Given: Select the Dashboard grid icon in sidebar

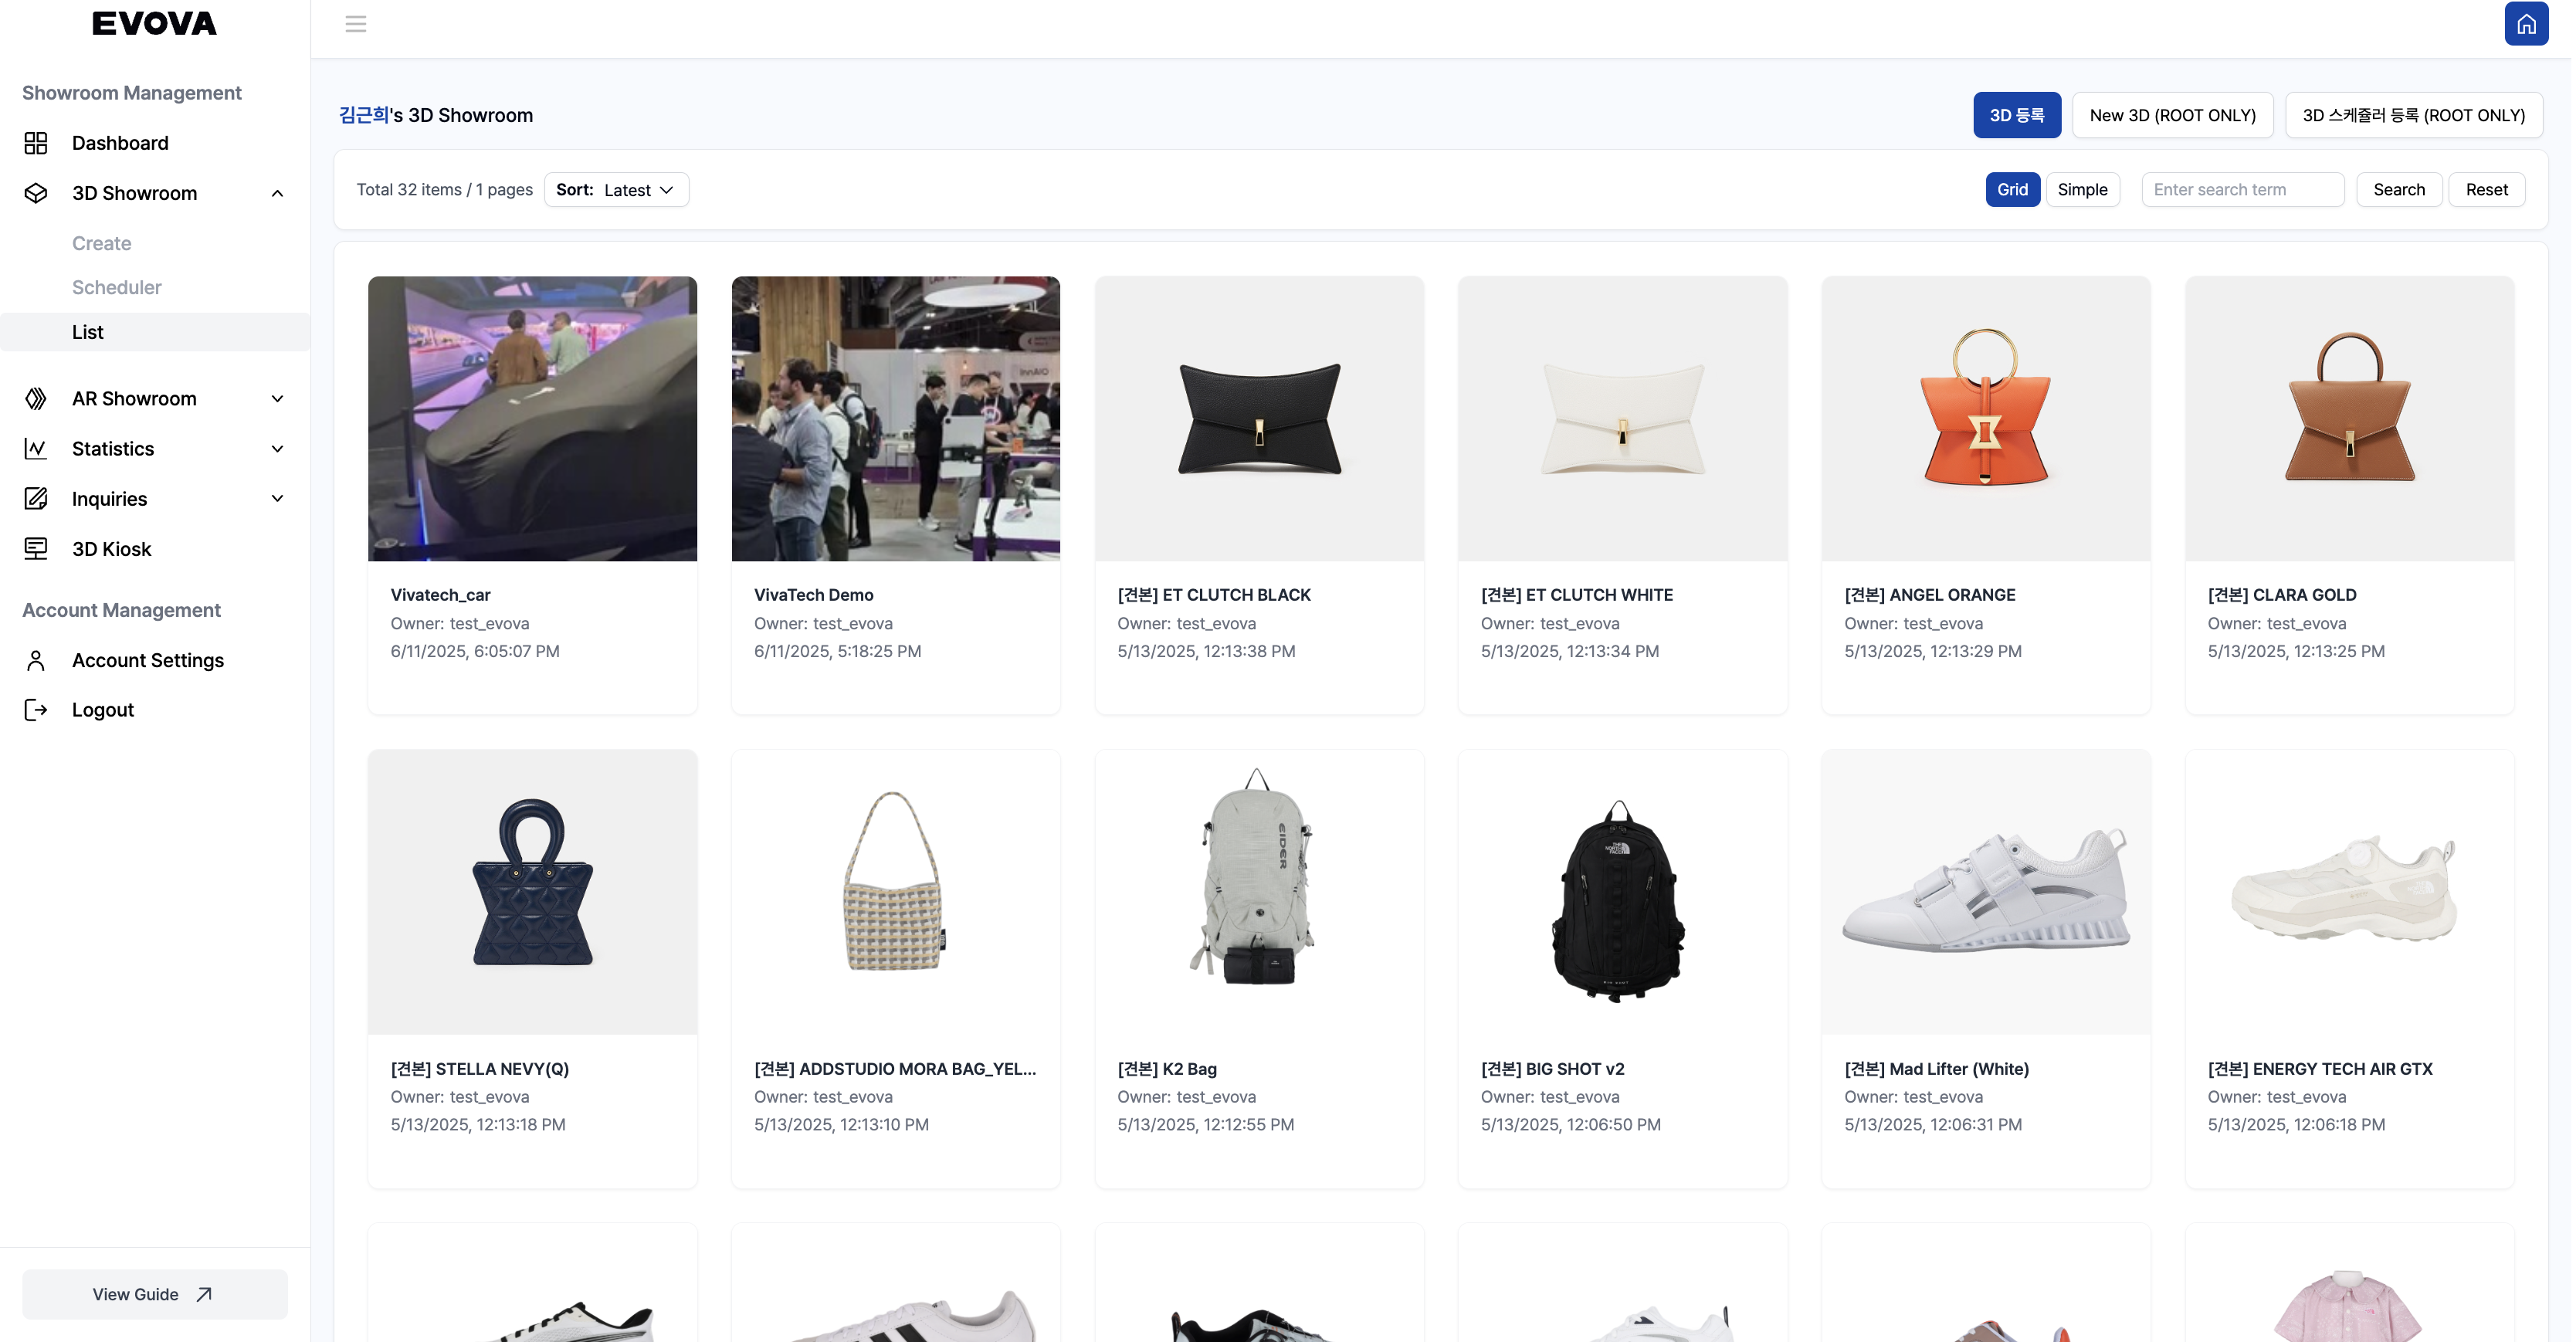Looking at the screenshot, I should pos(36,143).
